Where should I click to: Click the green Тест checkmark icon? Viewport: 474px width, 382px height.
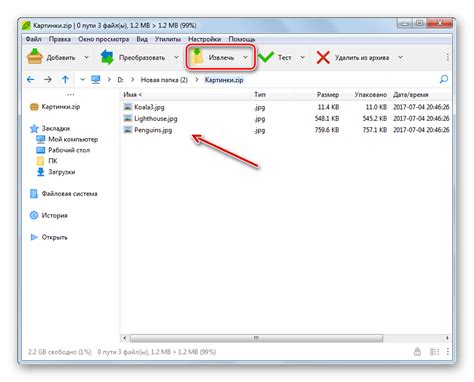click(266, 57)
